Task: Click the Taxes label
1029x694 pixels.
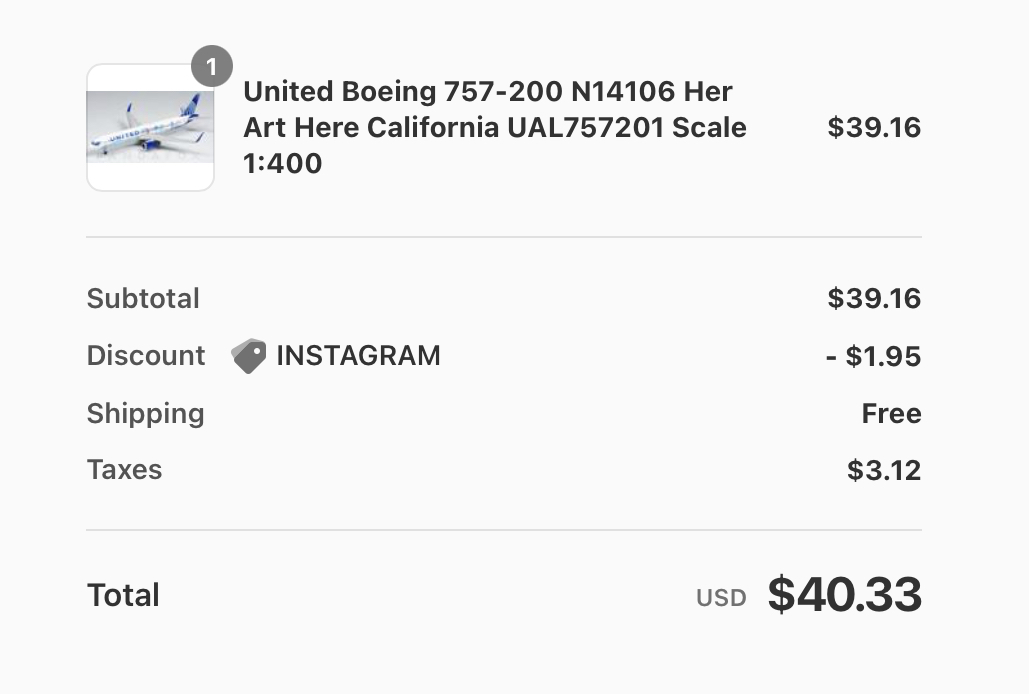Action: pyautogui.click(x=124, y=470)
